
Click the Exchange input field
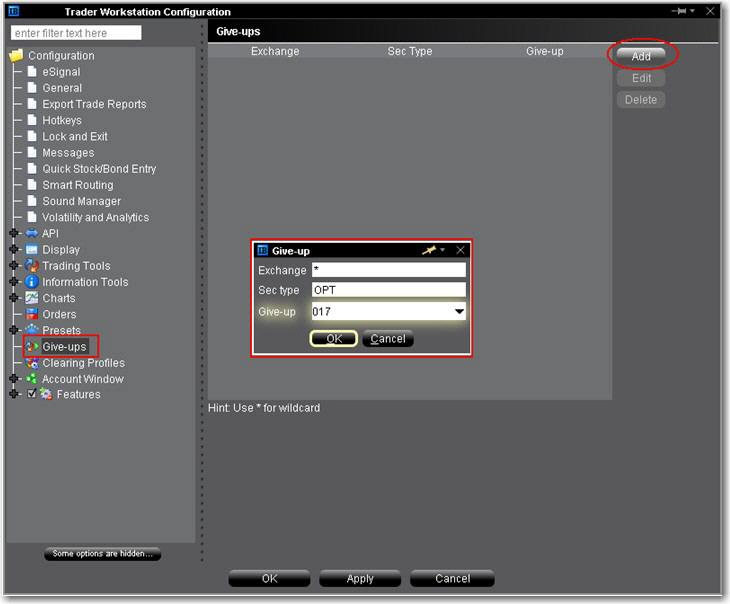388,270
